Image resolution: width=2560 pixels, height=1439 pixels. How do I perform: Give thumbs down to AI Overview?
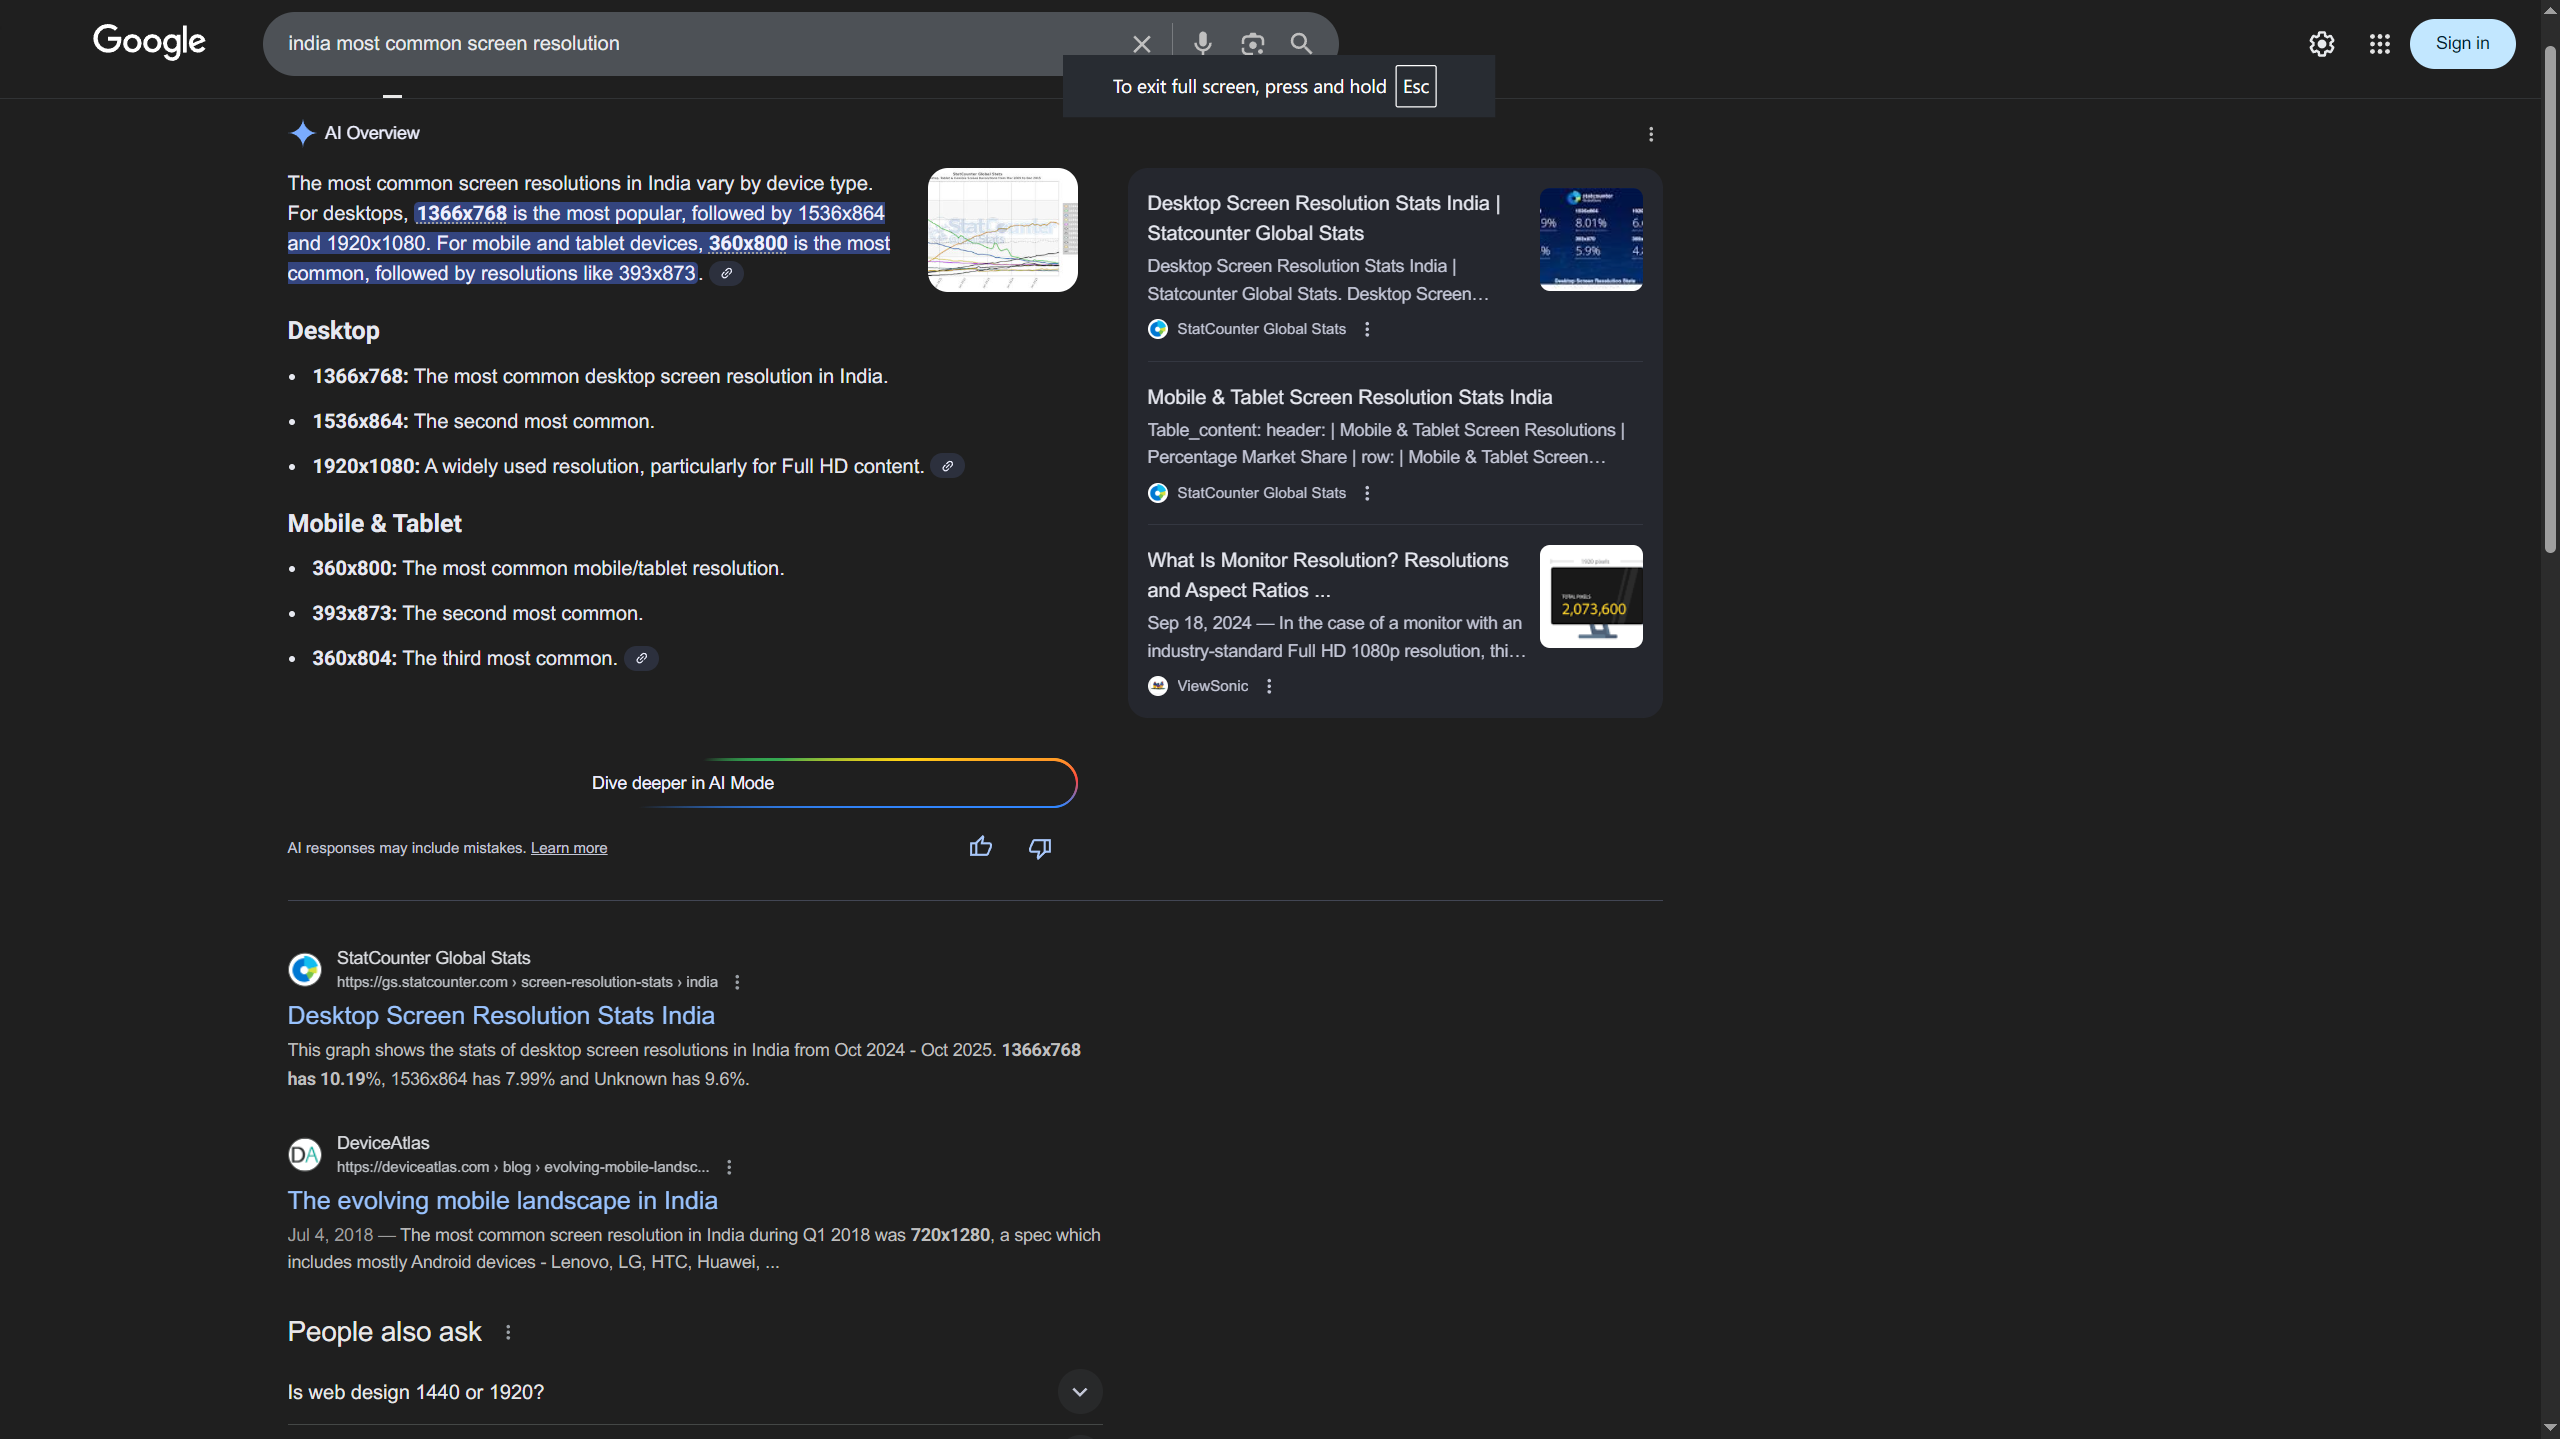1039,848
